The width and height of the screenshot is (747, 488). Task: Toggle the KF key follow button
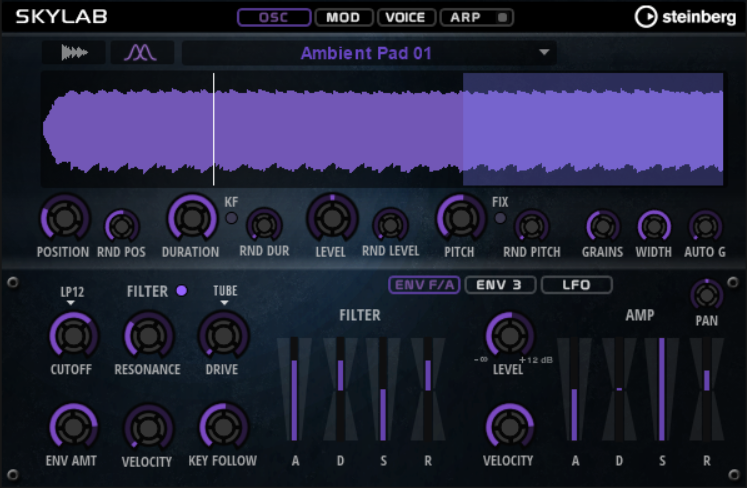pos(231,218)
